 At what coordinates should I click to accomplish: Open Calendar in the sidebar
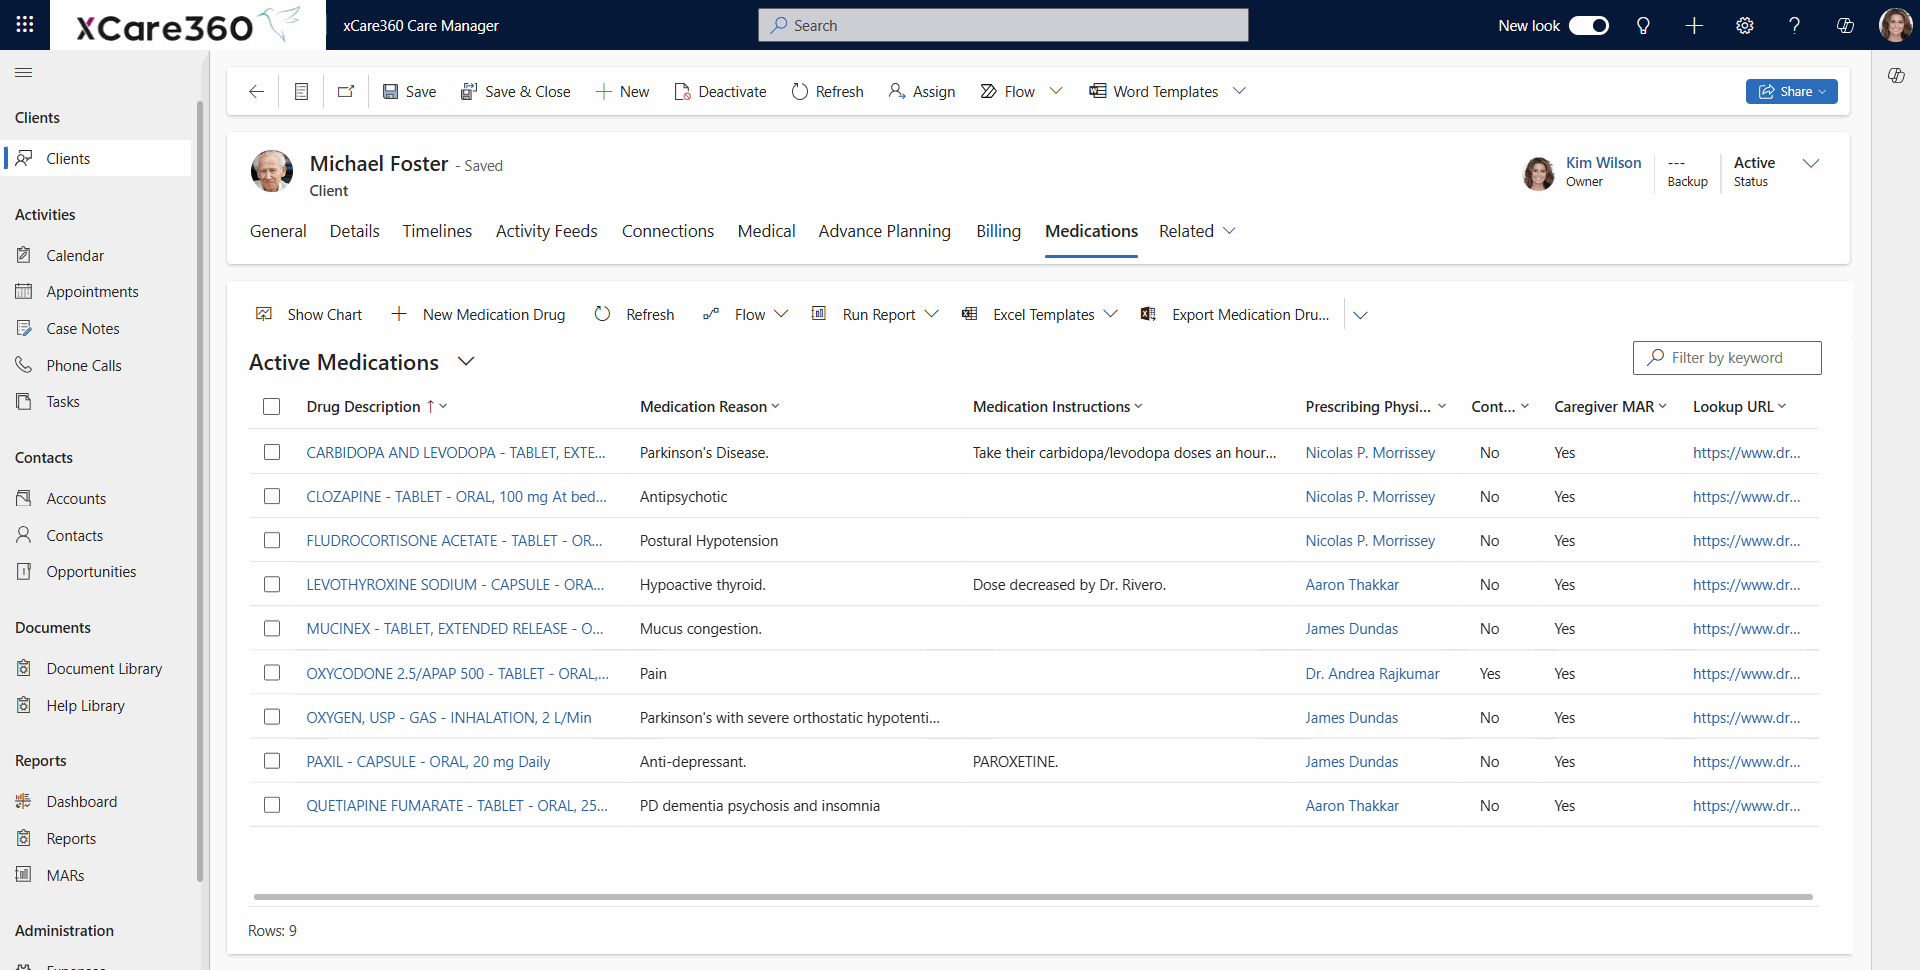tap(75, 255)
